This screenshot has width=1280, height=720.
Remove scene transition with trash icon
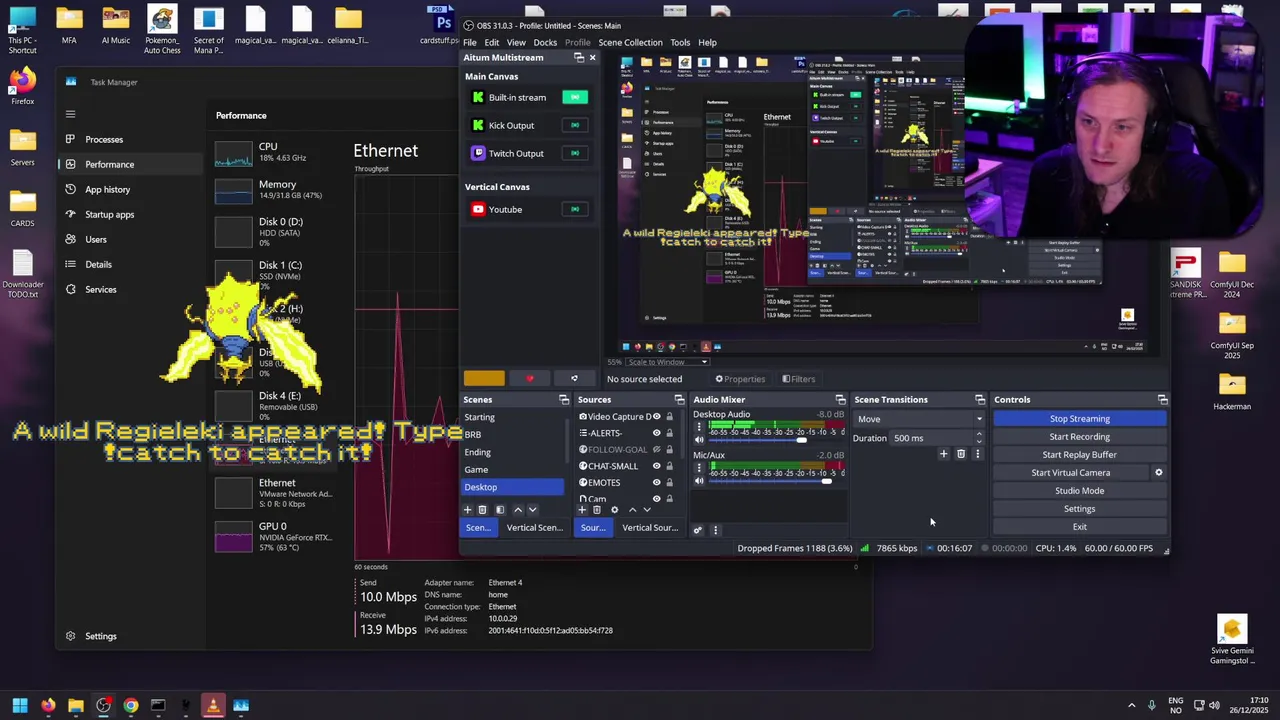961,454
